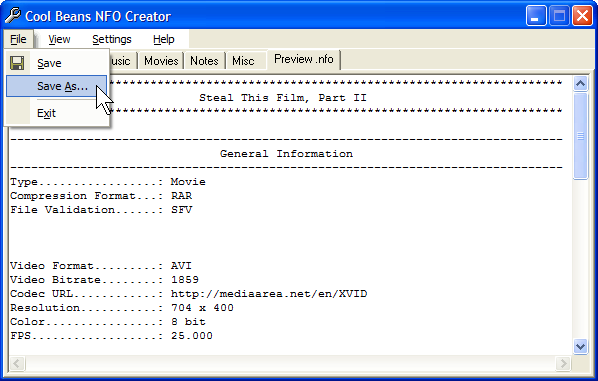Select the Preview .nfo tab
This screenshot has height=381, width=598.
coord(304,59)
